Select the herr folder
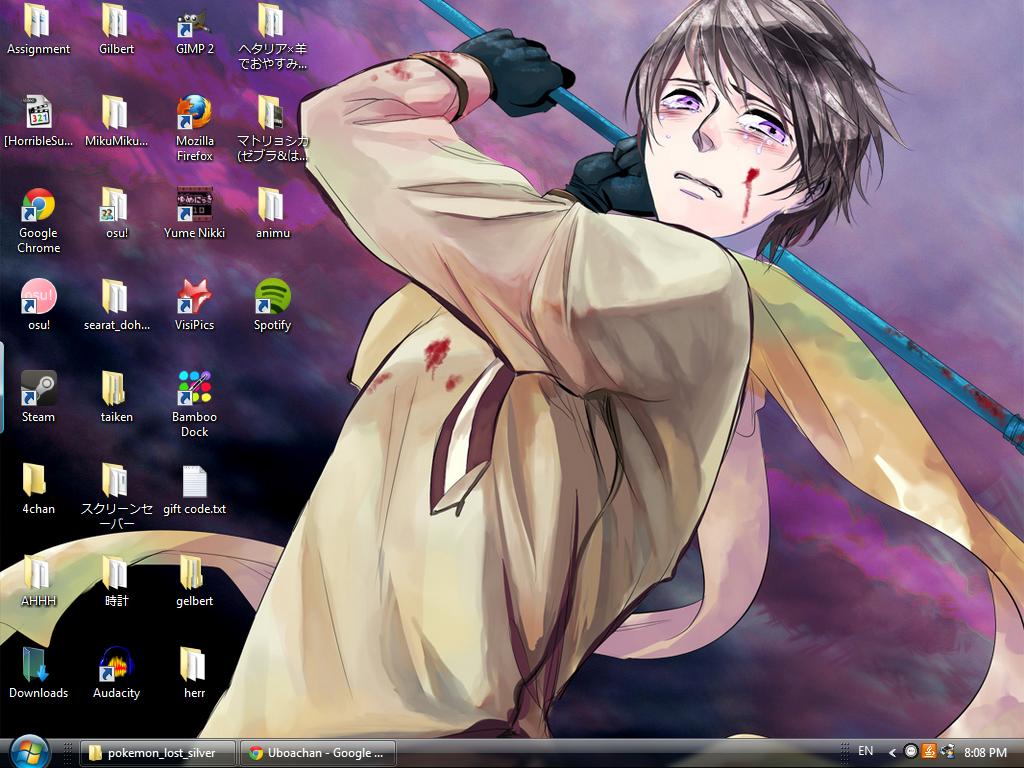Screen dimensions: 1024x768 [195, 673]
